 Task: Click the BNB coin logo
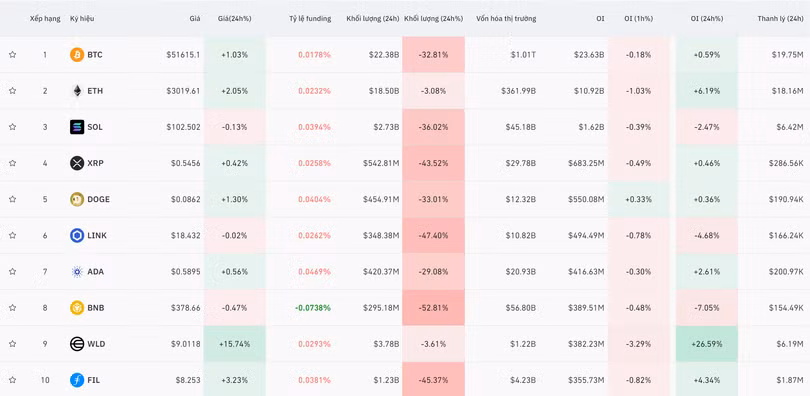click(77, 308)
